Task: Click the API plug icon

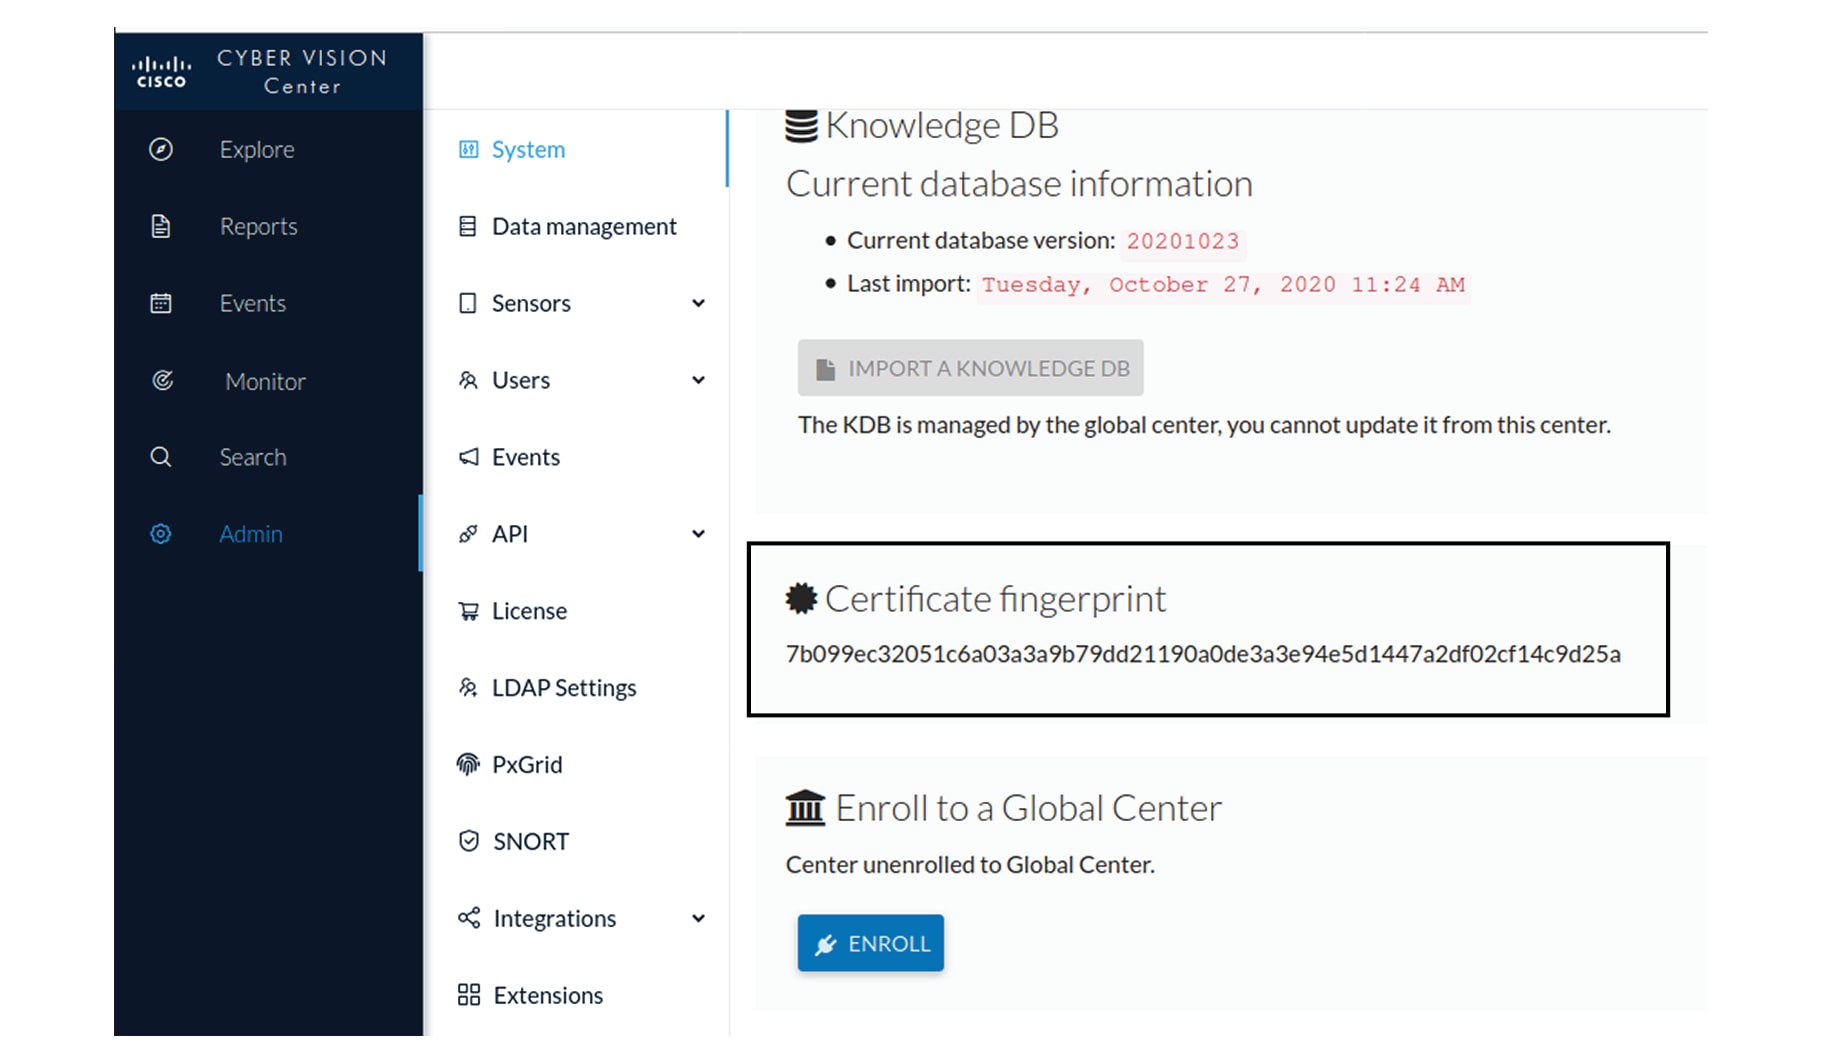Action: pyautogui.click(x=467, y=534)
